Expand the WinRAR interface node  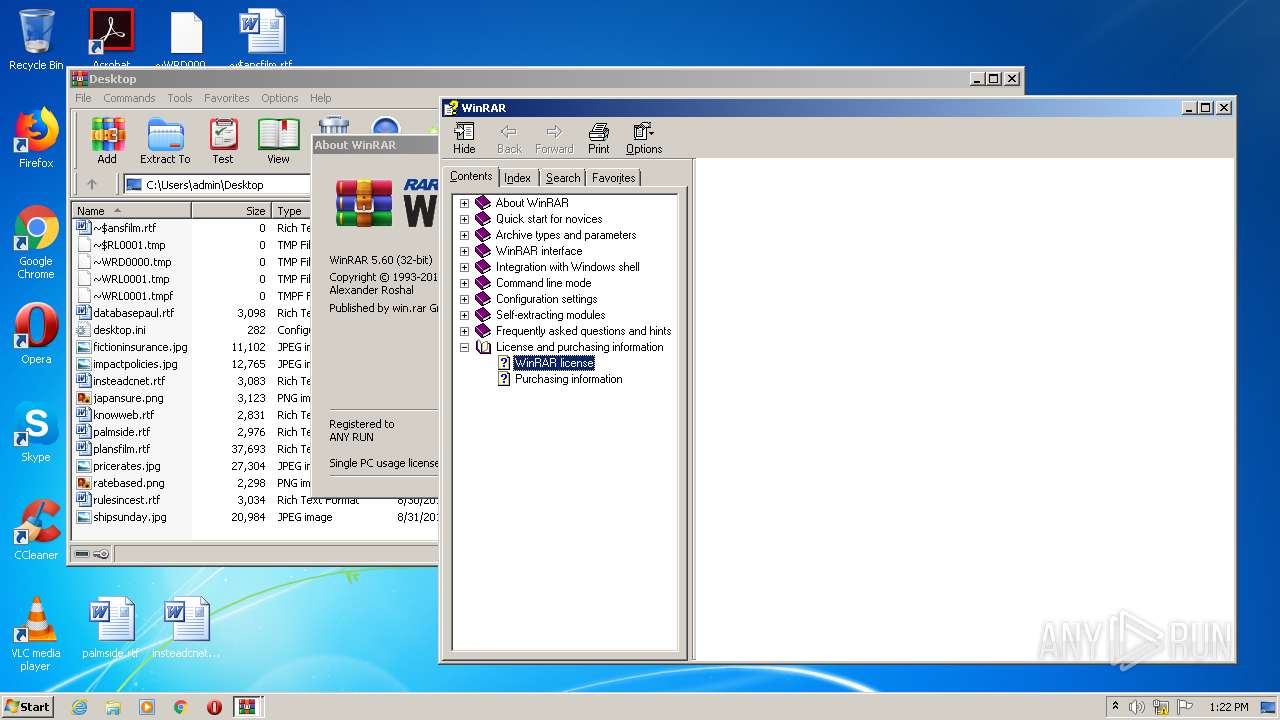[x=464, y=251]
